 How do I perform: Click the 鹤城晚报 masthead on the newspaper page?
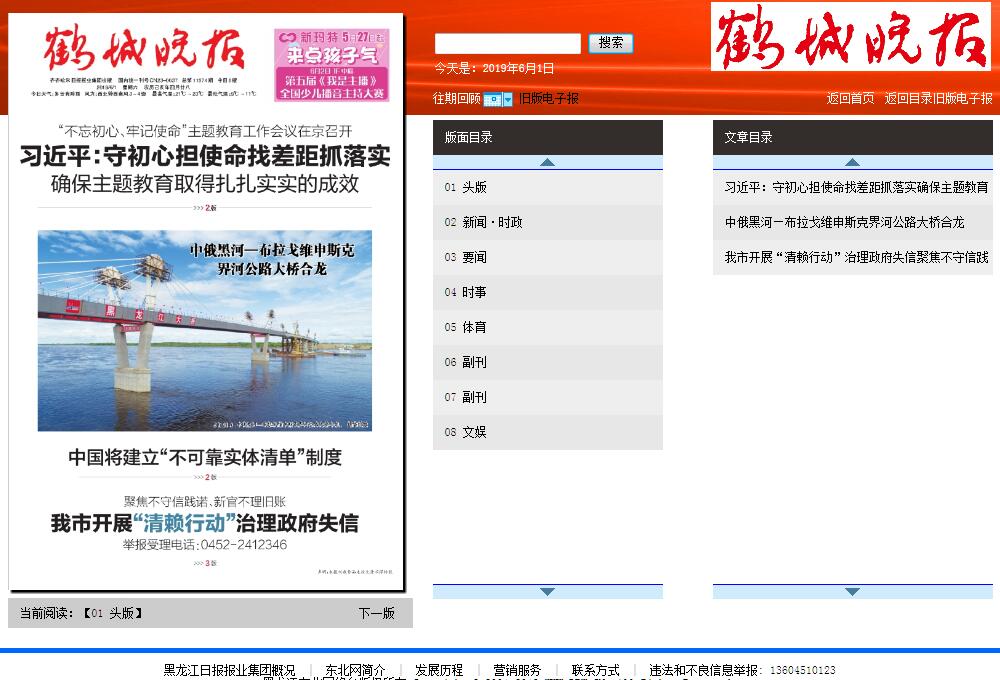145,48
